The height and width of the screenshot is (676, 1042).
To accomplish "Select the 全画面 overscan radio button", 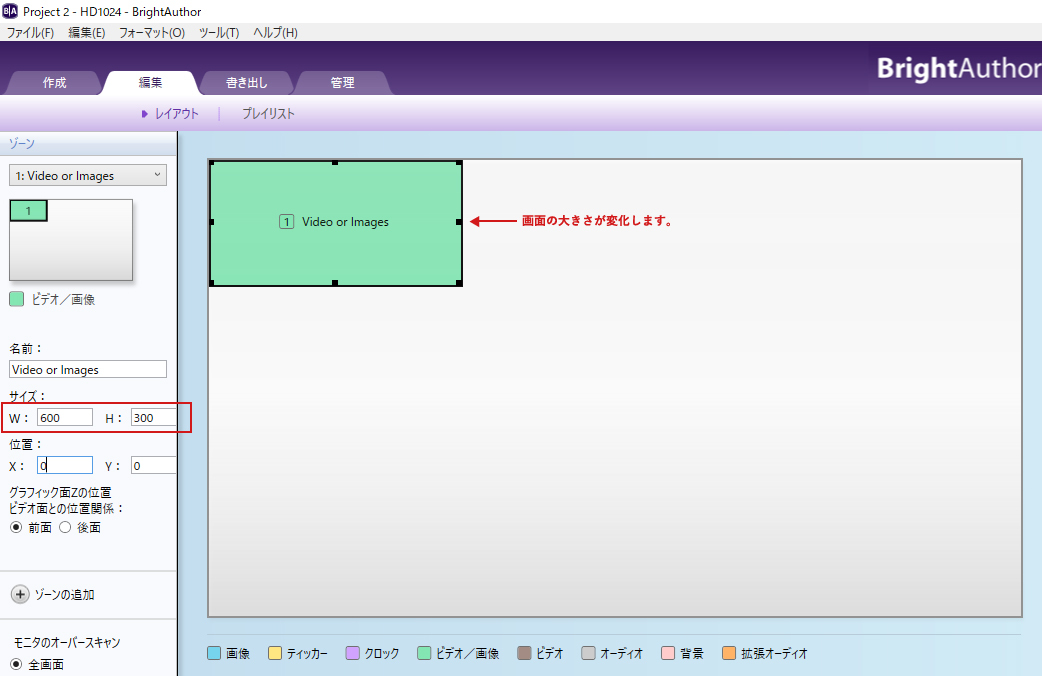I will pos(16,664).
